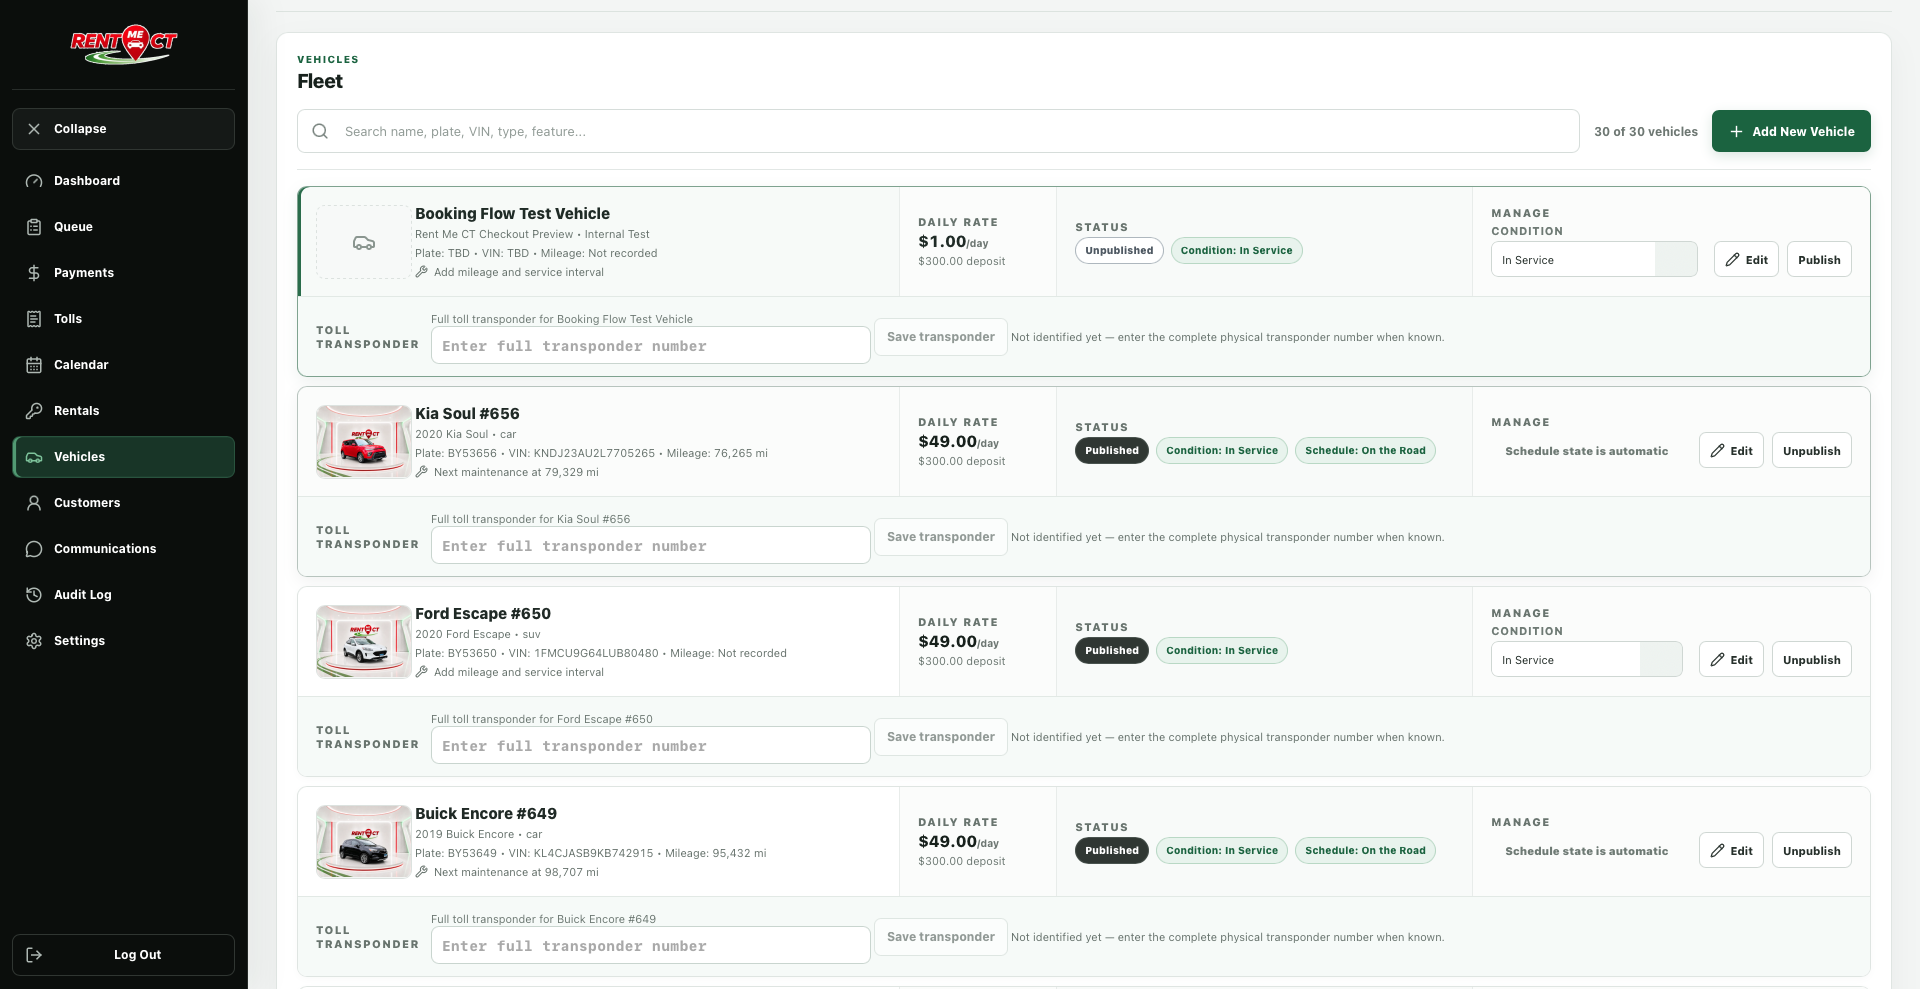
Task: Navigate to Communications
Action: point(124,549)
